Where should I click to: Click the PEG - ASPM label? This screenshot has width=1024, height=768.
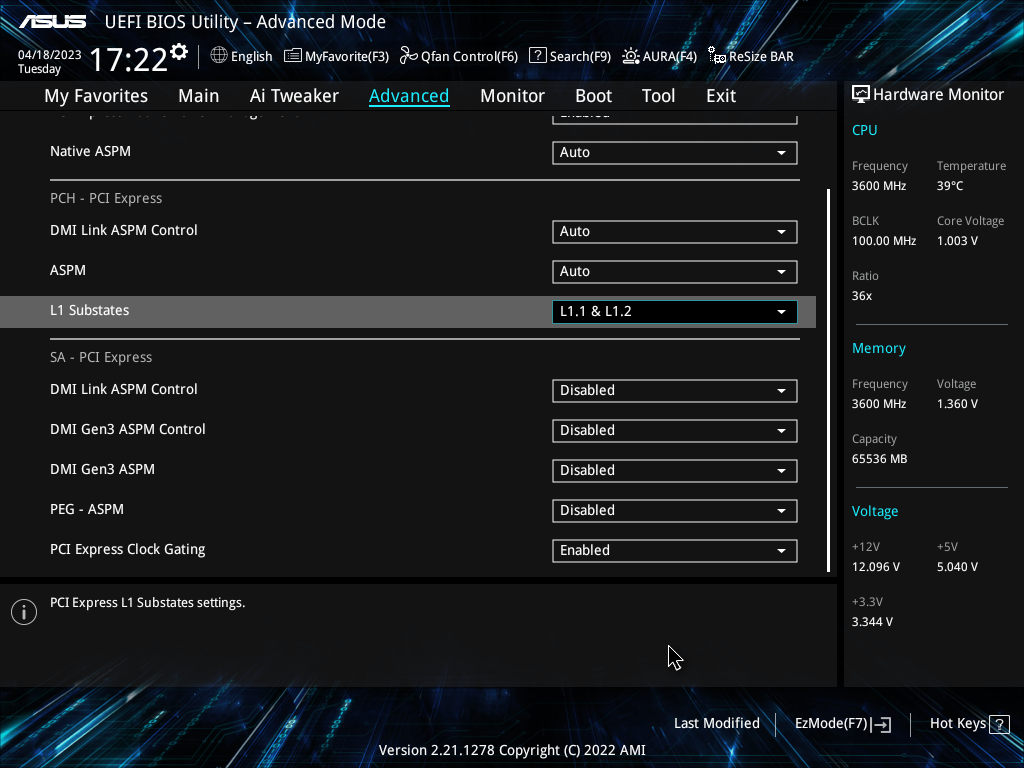pos(87,509)
